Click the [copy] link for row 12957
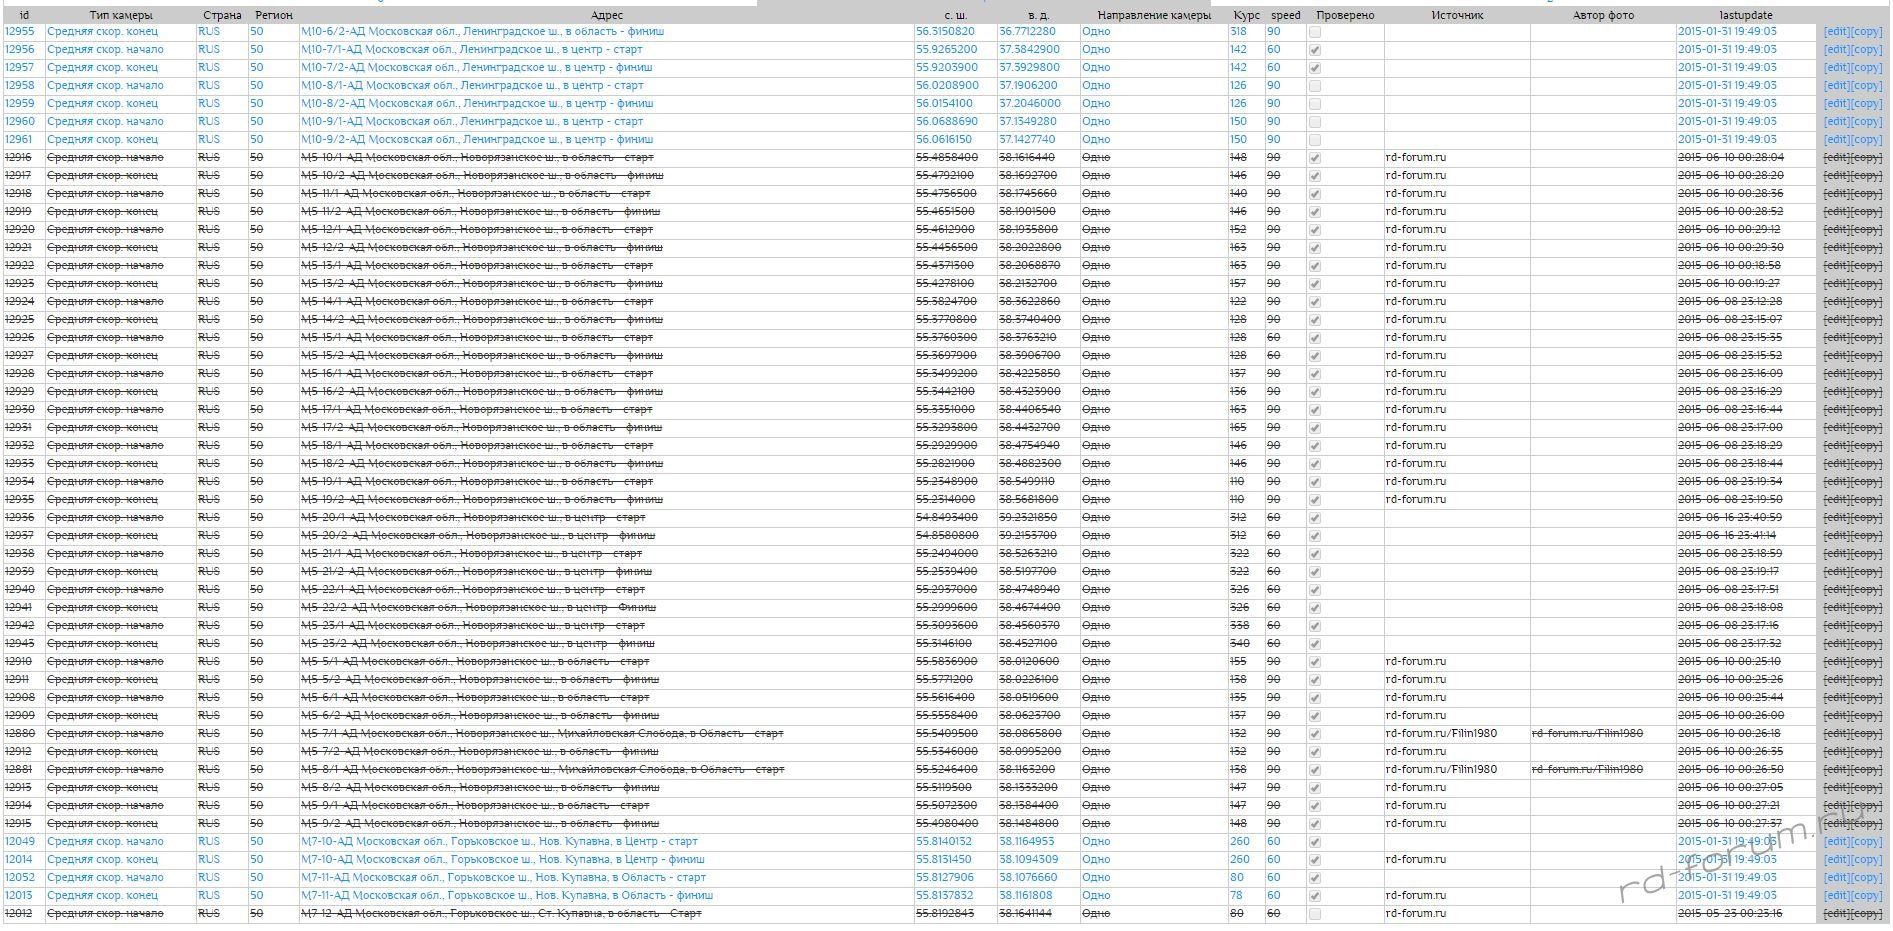 pyautogui.click(x=1866, y=68)
